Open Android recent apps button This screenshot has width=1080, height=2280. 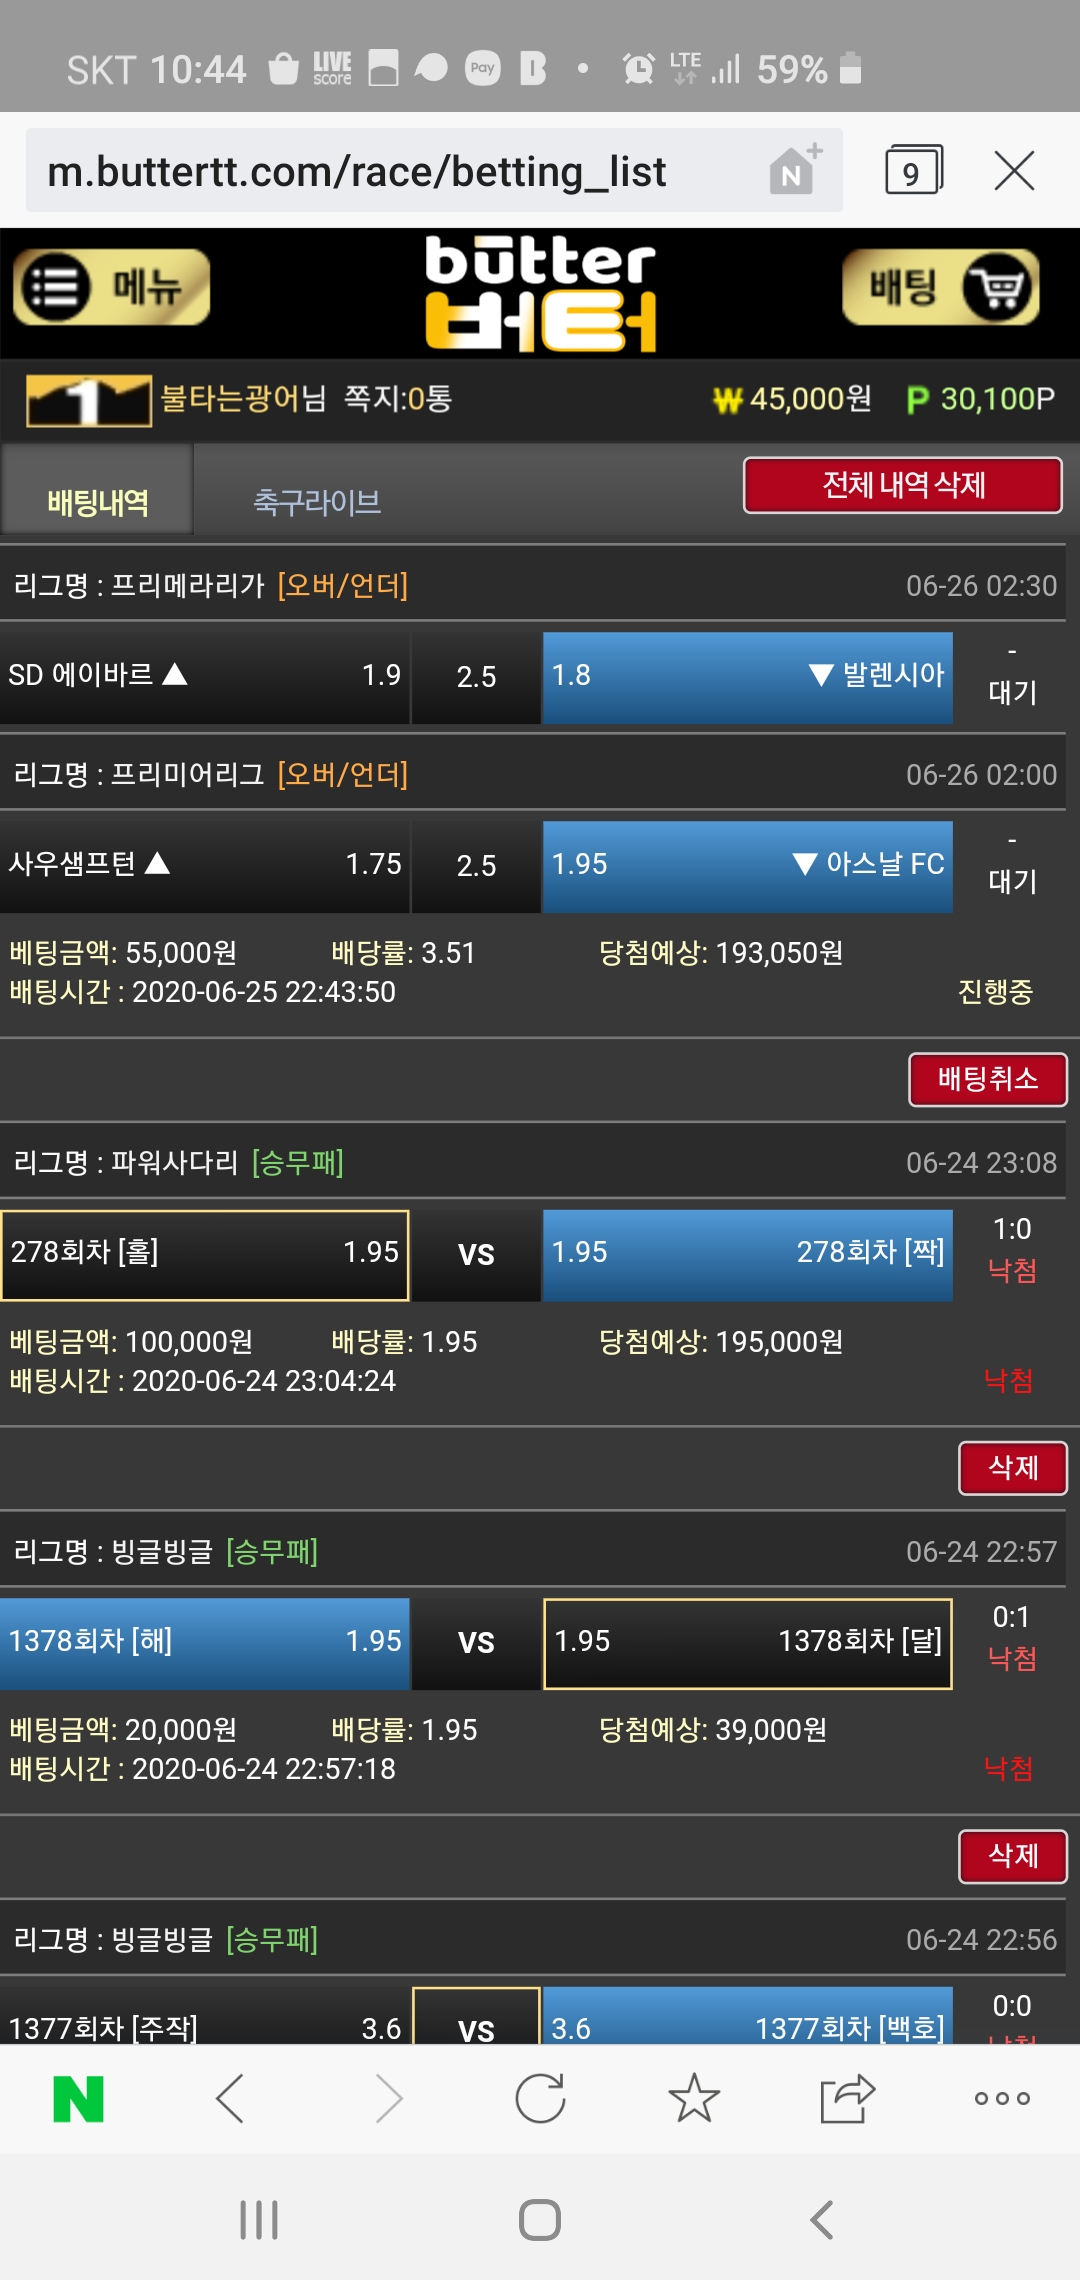tap(259, 2220)
